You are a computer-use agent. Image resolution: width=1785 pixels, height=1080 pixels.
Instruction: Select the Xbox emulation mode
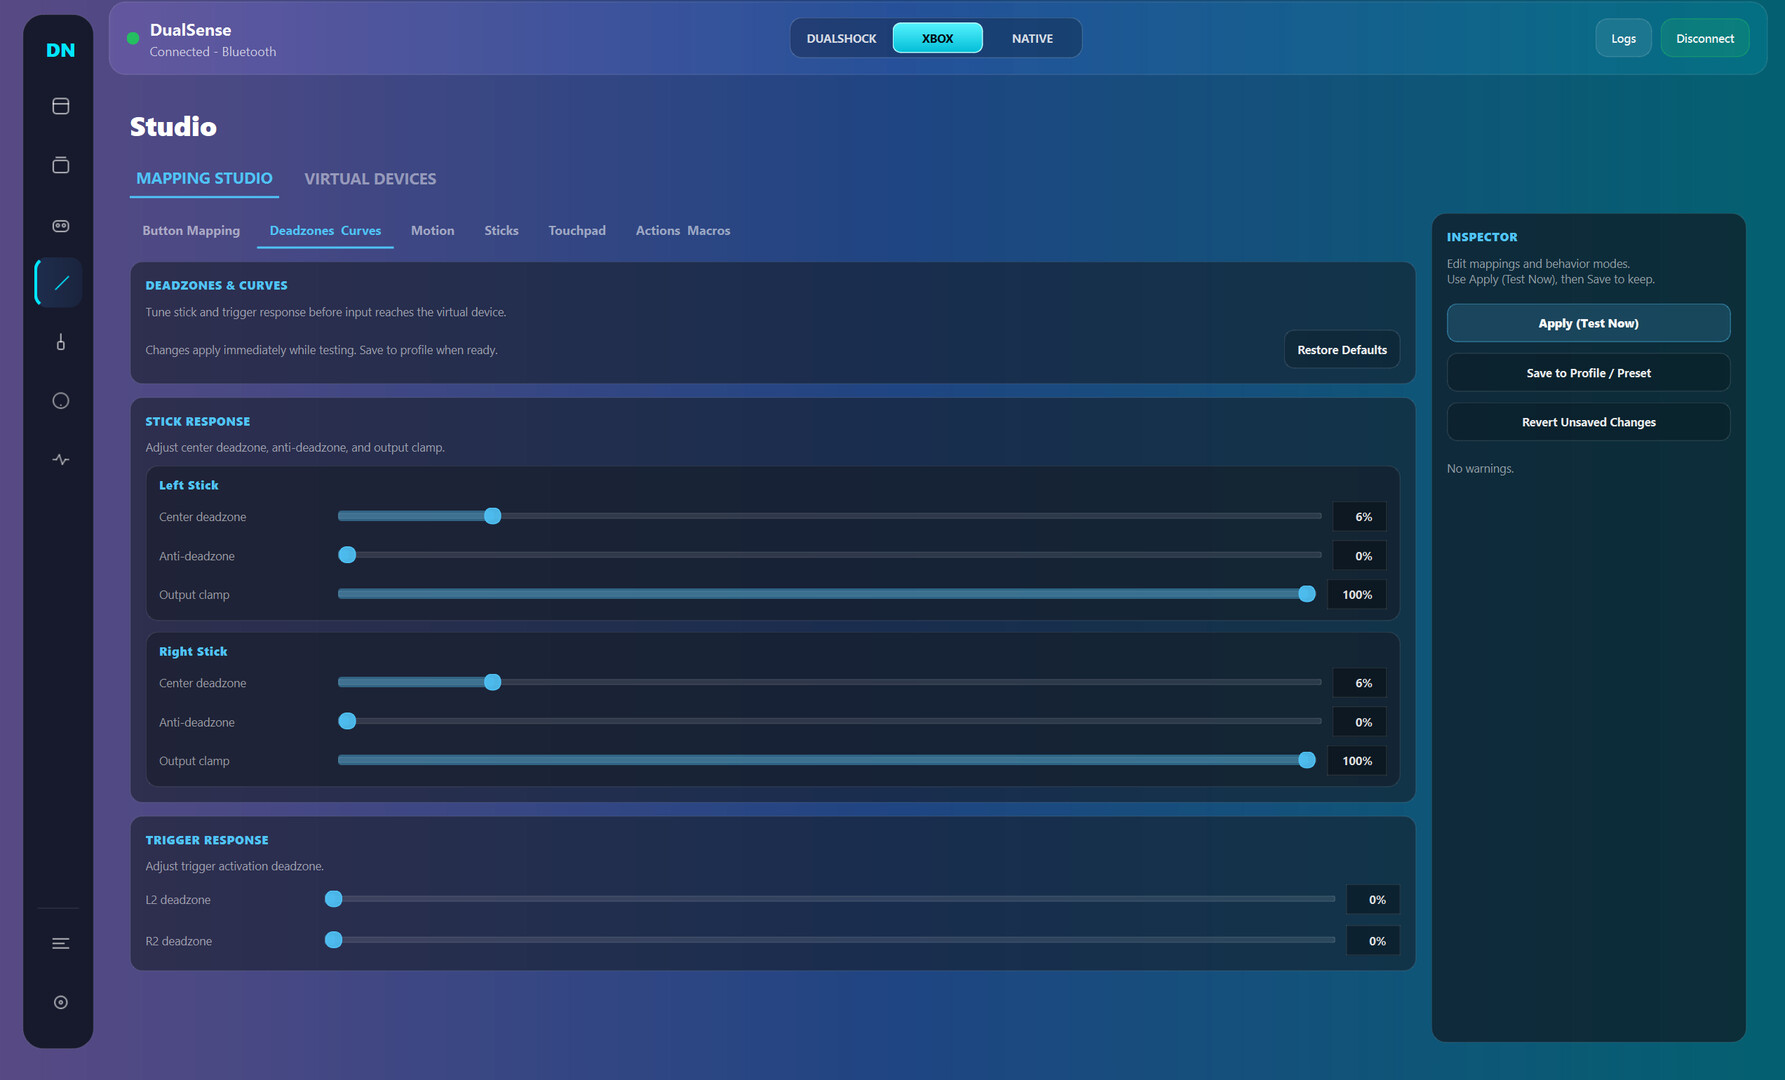tap(937, 38)
